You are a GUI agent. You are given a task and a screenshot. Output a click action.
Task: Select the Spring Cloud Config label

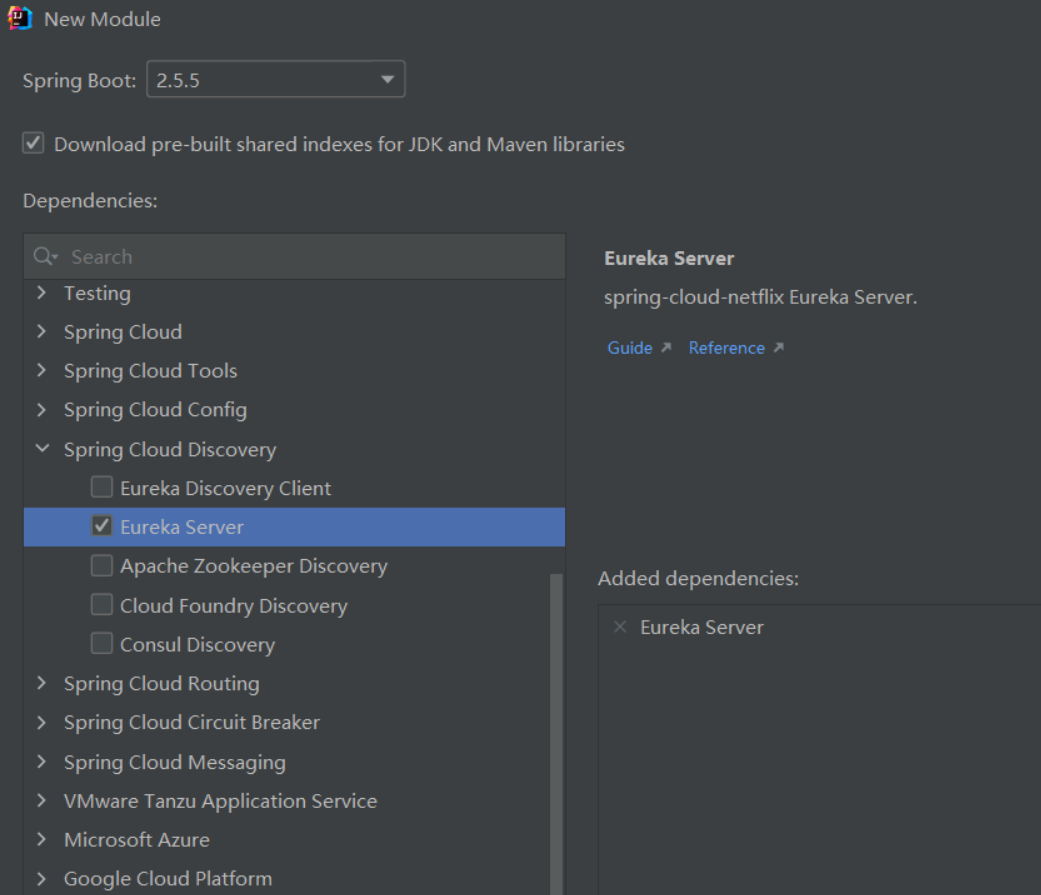pos(155,410)
